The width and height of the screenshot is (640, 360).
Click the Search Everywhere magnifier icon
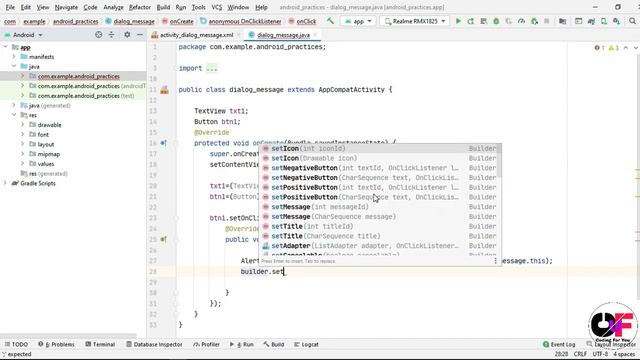[x=632, y=21]
